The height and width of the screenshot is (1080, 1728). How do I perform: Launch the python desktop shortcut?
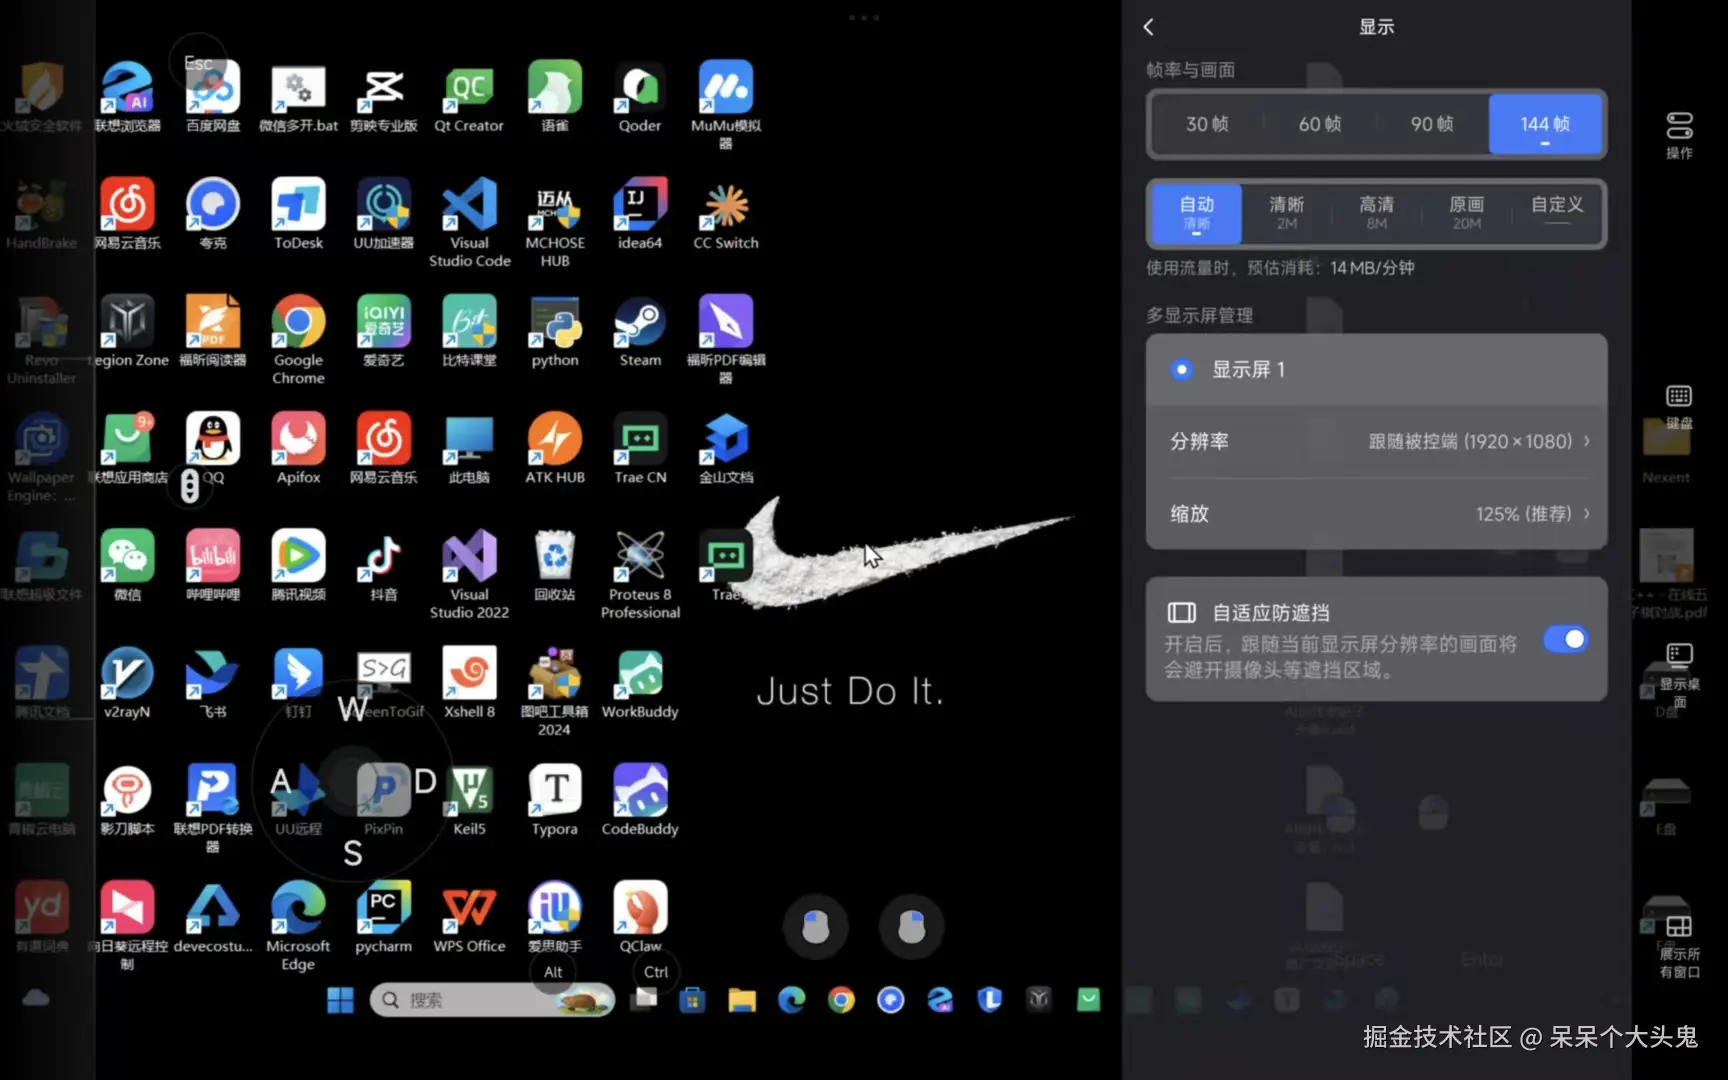[555, 331]
